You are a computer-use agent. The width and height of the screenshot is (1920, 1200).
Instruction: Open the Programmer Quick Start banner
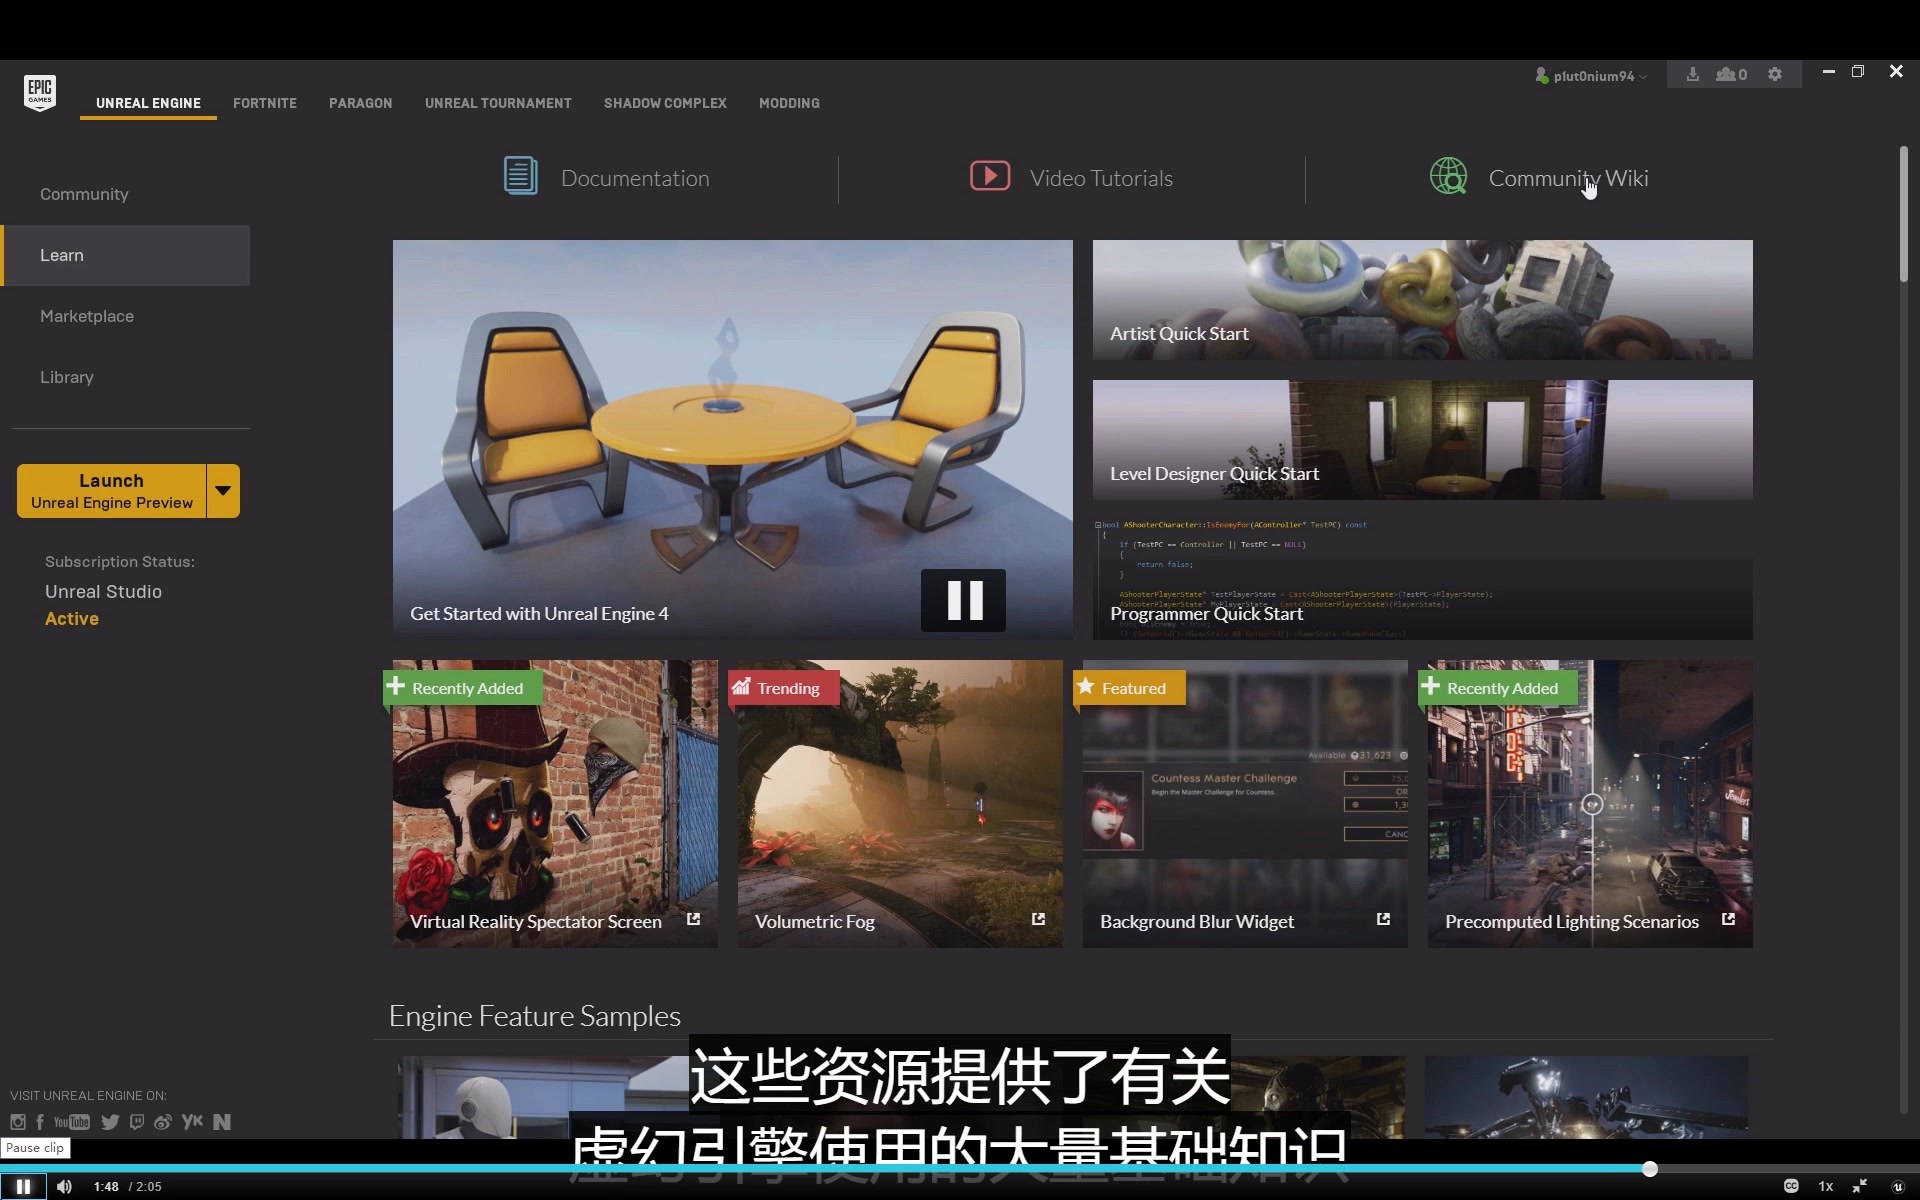click(1422, 580)
